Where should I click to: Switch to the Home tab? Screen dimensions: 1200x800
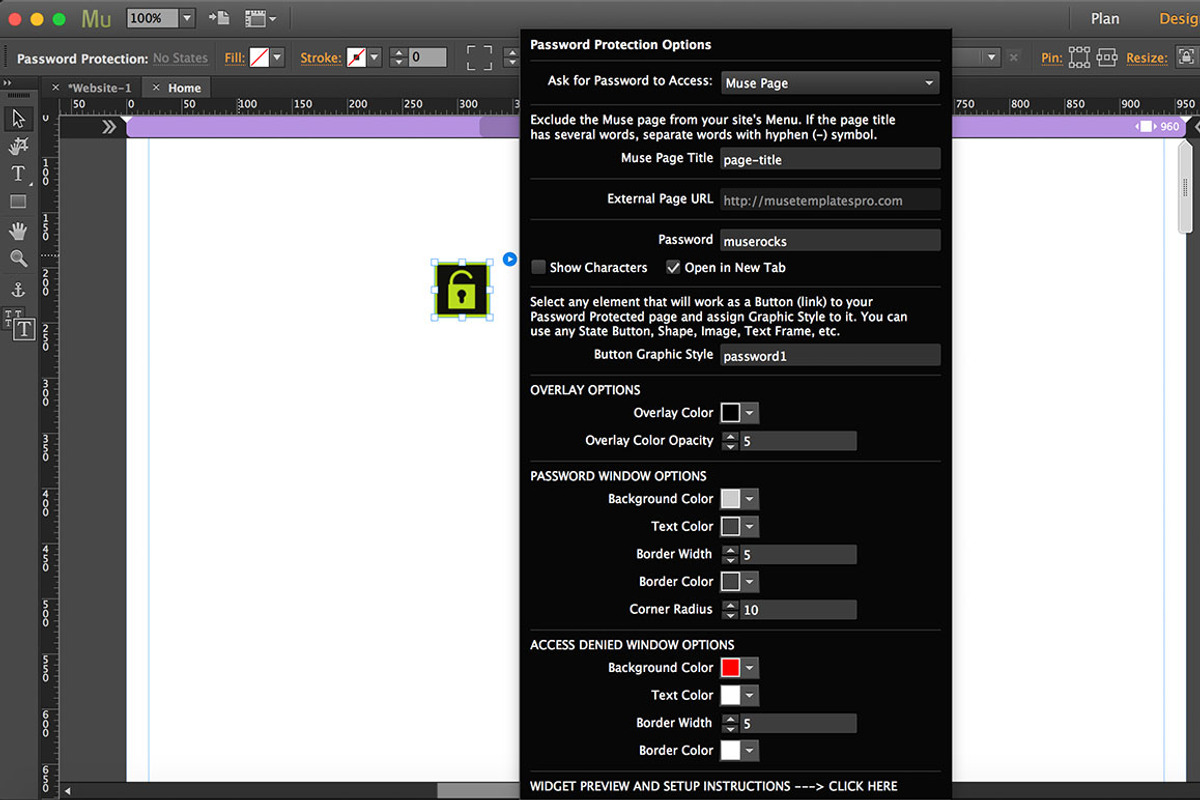click(184, 88)
